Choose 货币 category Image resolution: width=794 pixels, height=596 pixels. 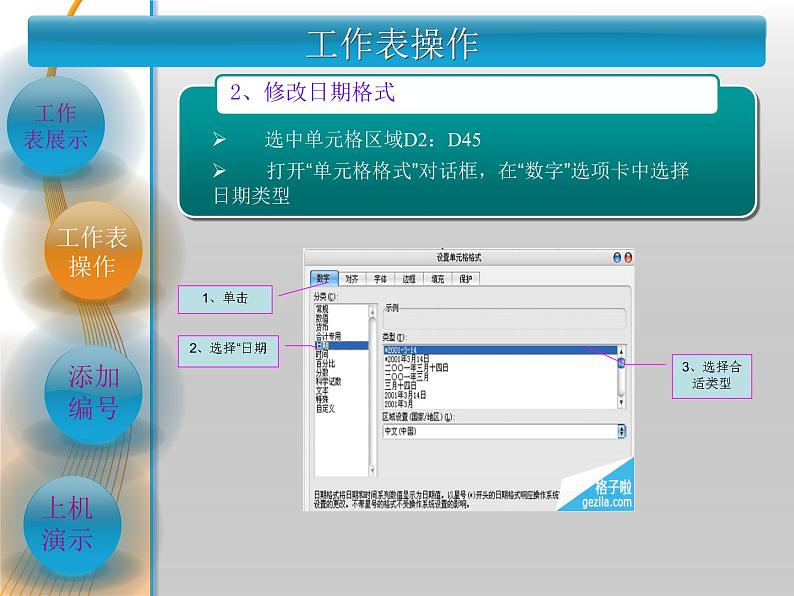pos(322,327)
